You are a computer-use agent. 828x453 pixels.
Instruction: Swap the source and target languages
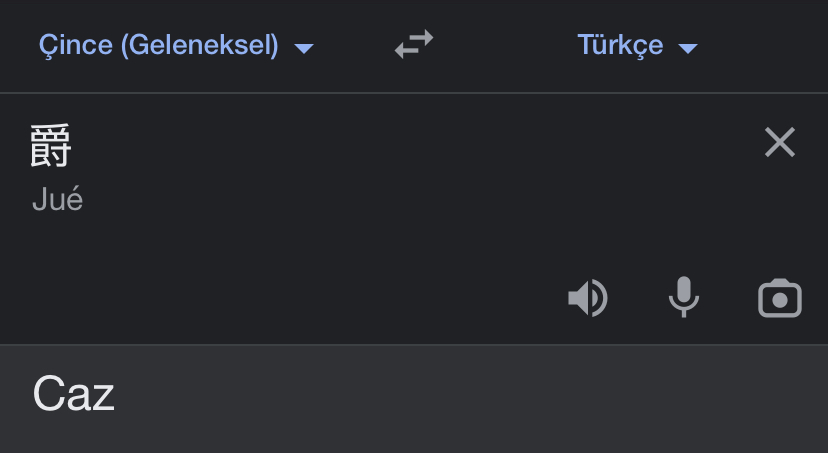(x=414, y=45)
